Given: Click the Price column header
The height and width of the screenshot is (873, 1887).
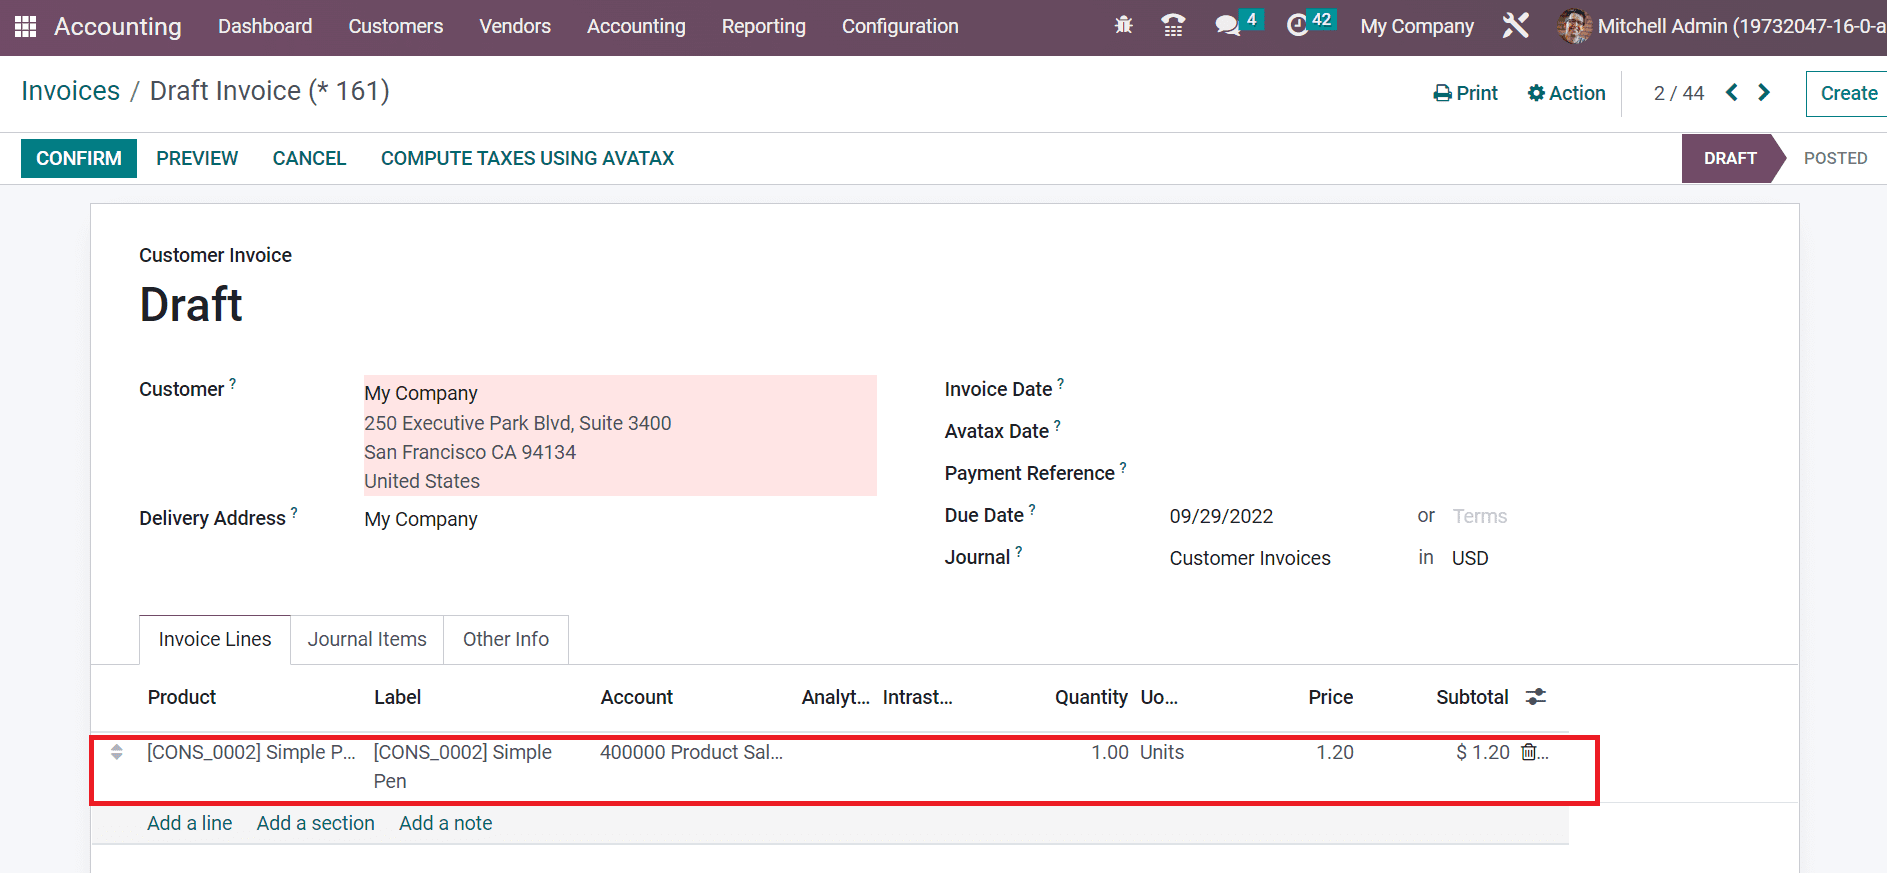Looking at the screenshot, I should pyautogui.click(x=1331, y=697).
